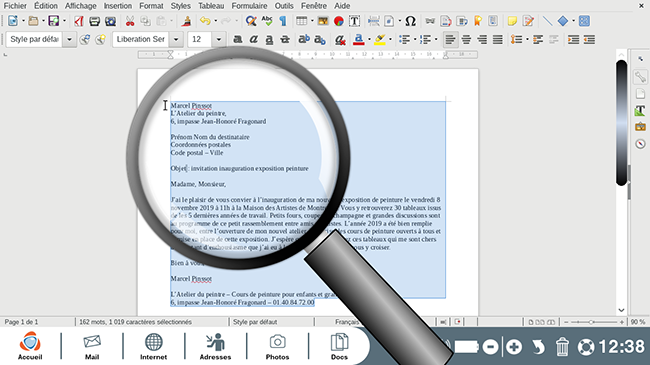The height and width of the screenshot is (365, 650).
Task: Click the font color red A swatch
Action: click(x=359, y=39)
